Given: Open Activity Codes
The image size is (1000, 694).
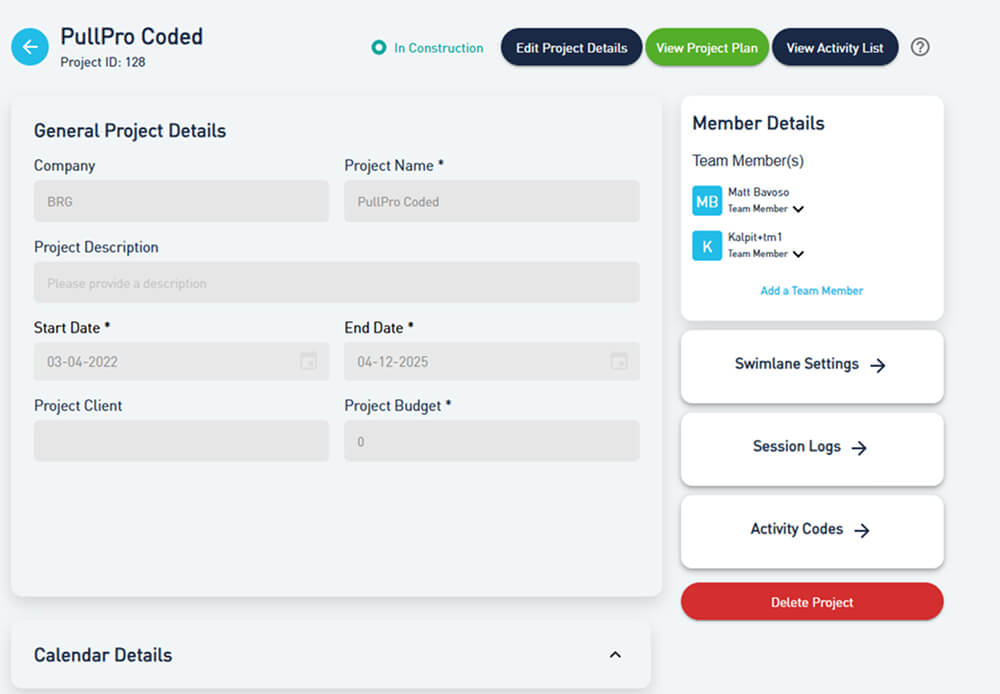Looking at the screenshot, I should (x=811, y=530).
